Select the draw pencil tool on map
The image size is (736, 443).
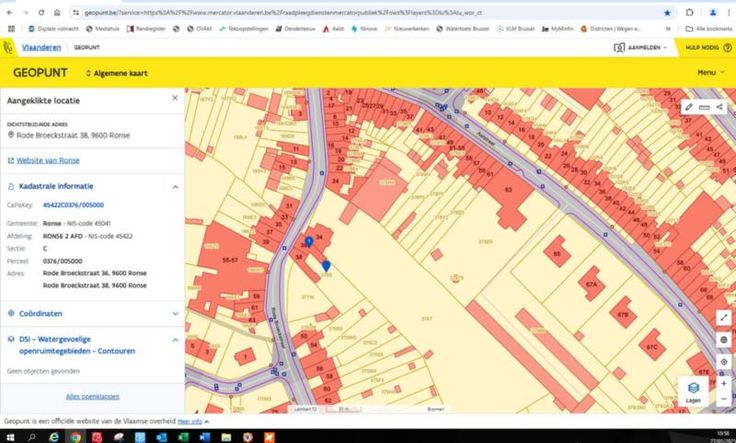coord(688,106)
